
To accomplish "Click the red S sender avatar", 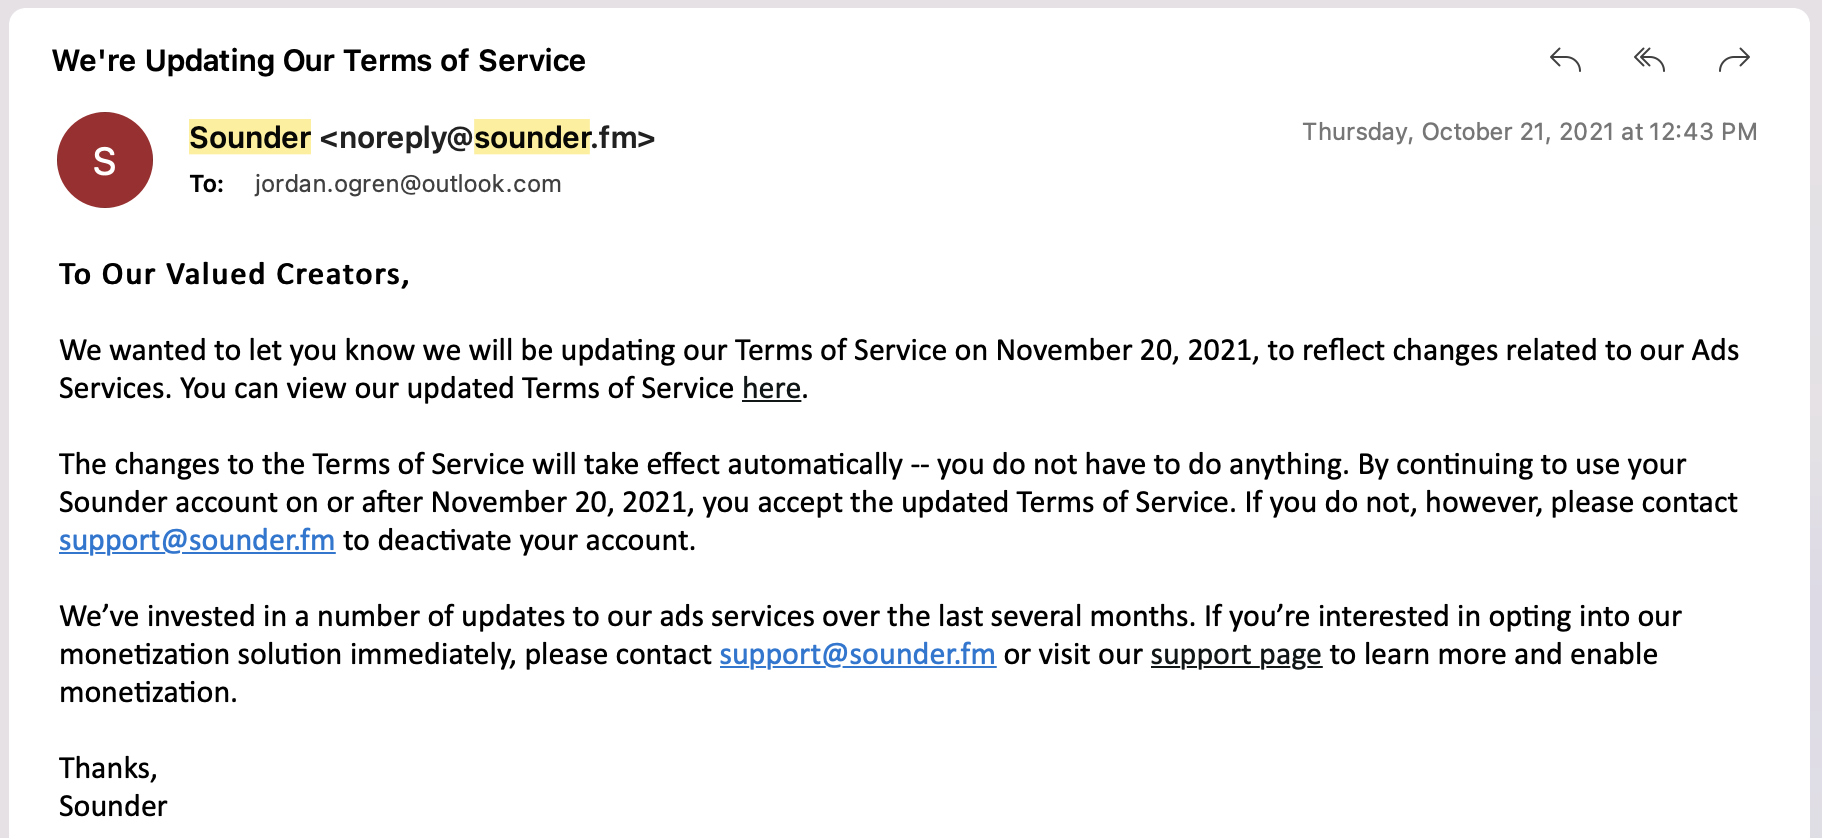I will coord(105,160).
